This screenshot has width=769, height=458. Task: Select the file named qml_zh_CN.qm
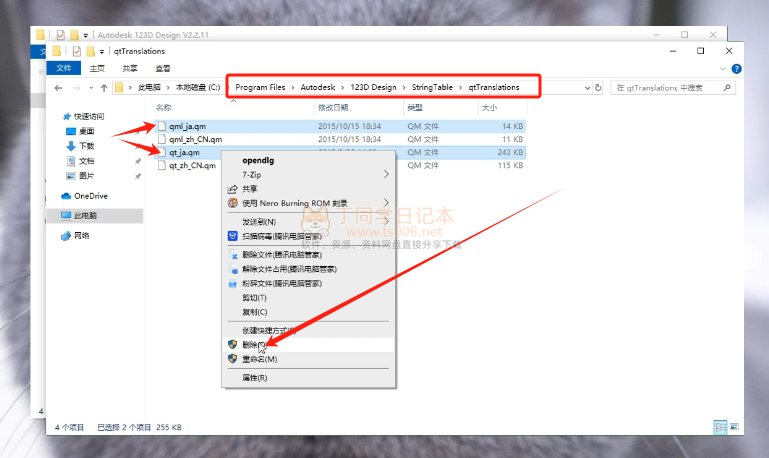tap(196, 139)
